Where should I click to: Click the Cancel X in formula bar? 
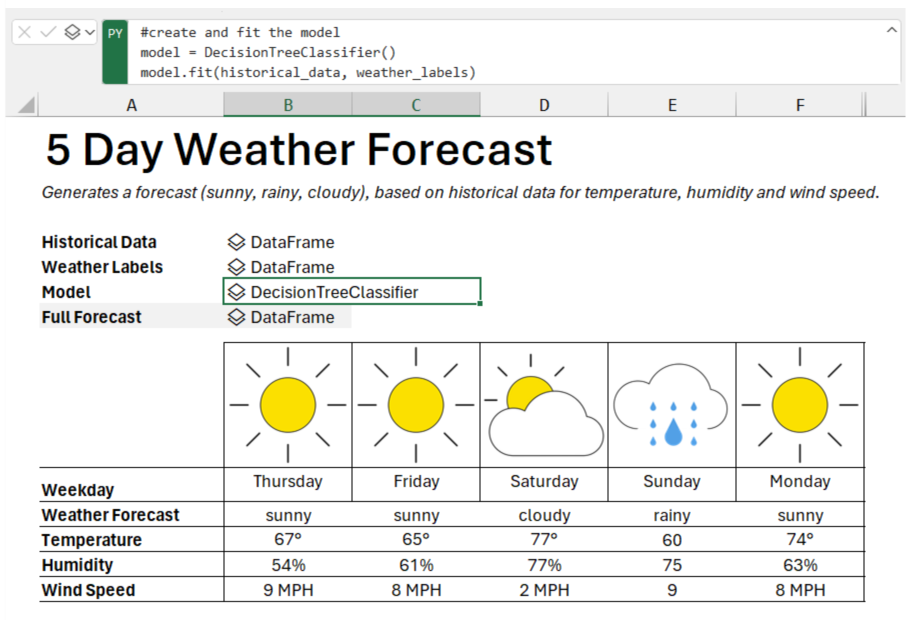pyautogui.click(x=25, y=32)
